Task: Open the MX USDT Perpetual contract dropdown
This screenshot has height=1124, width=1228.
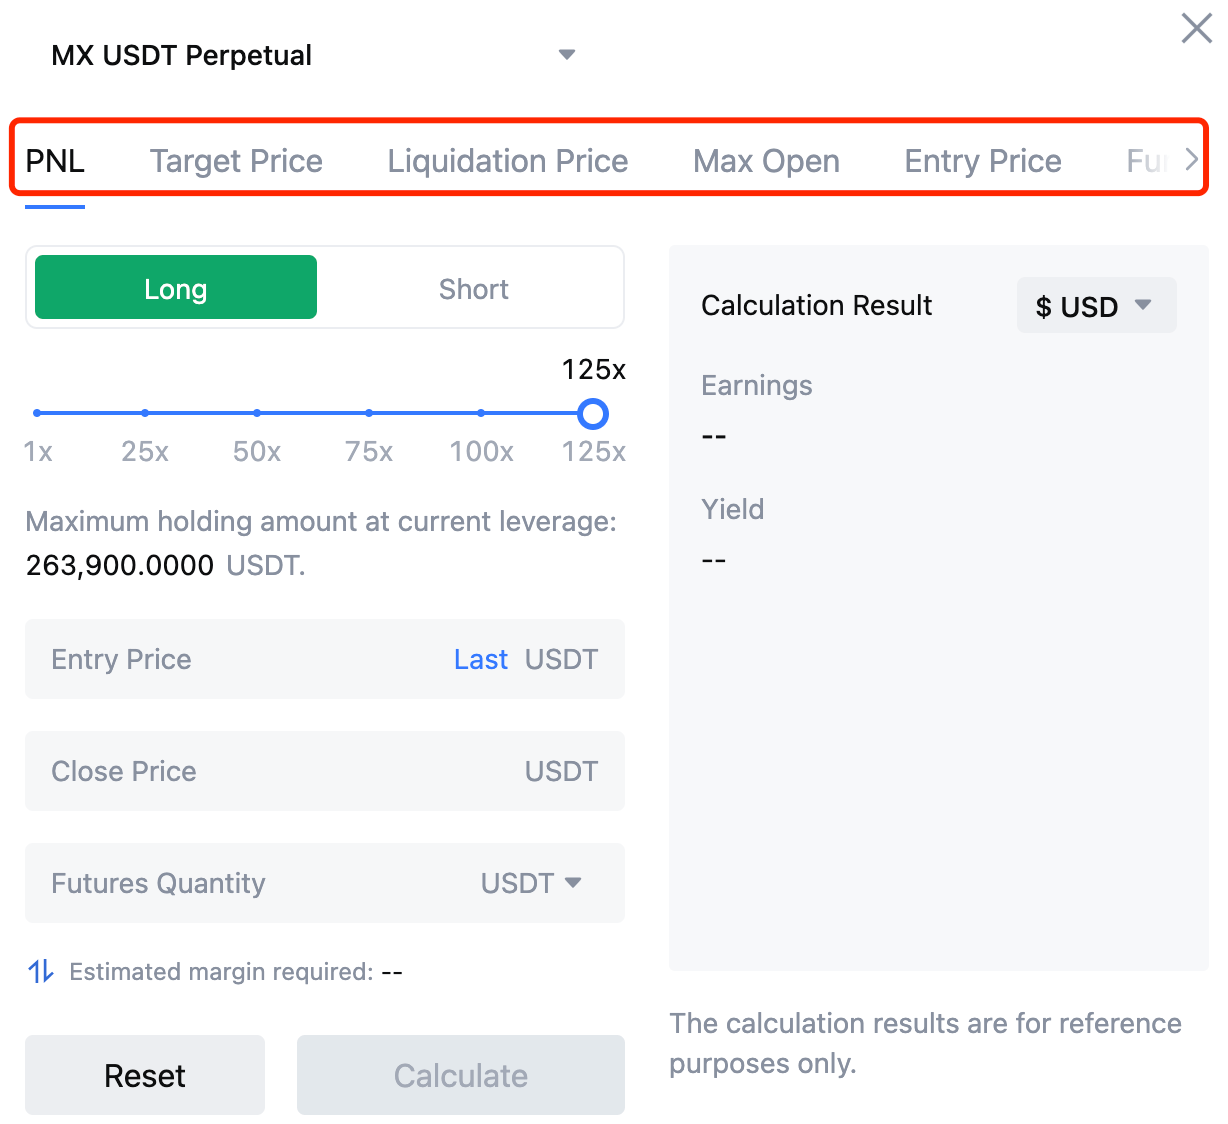Action: click(566, 55)
